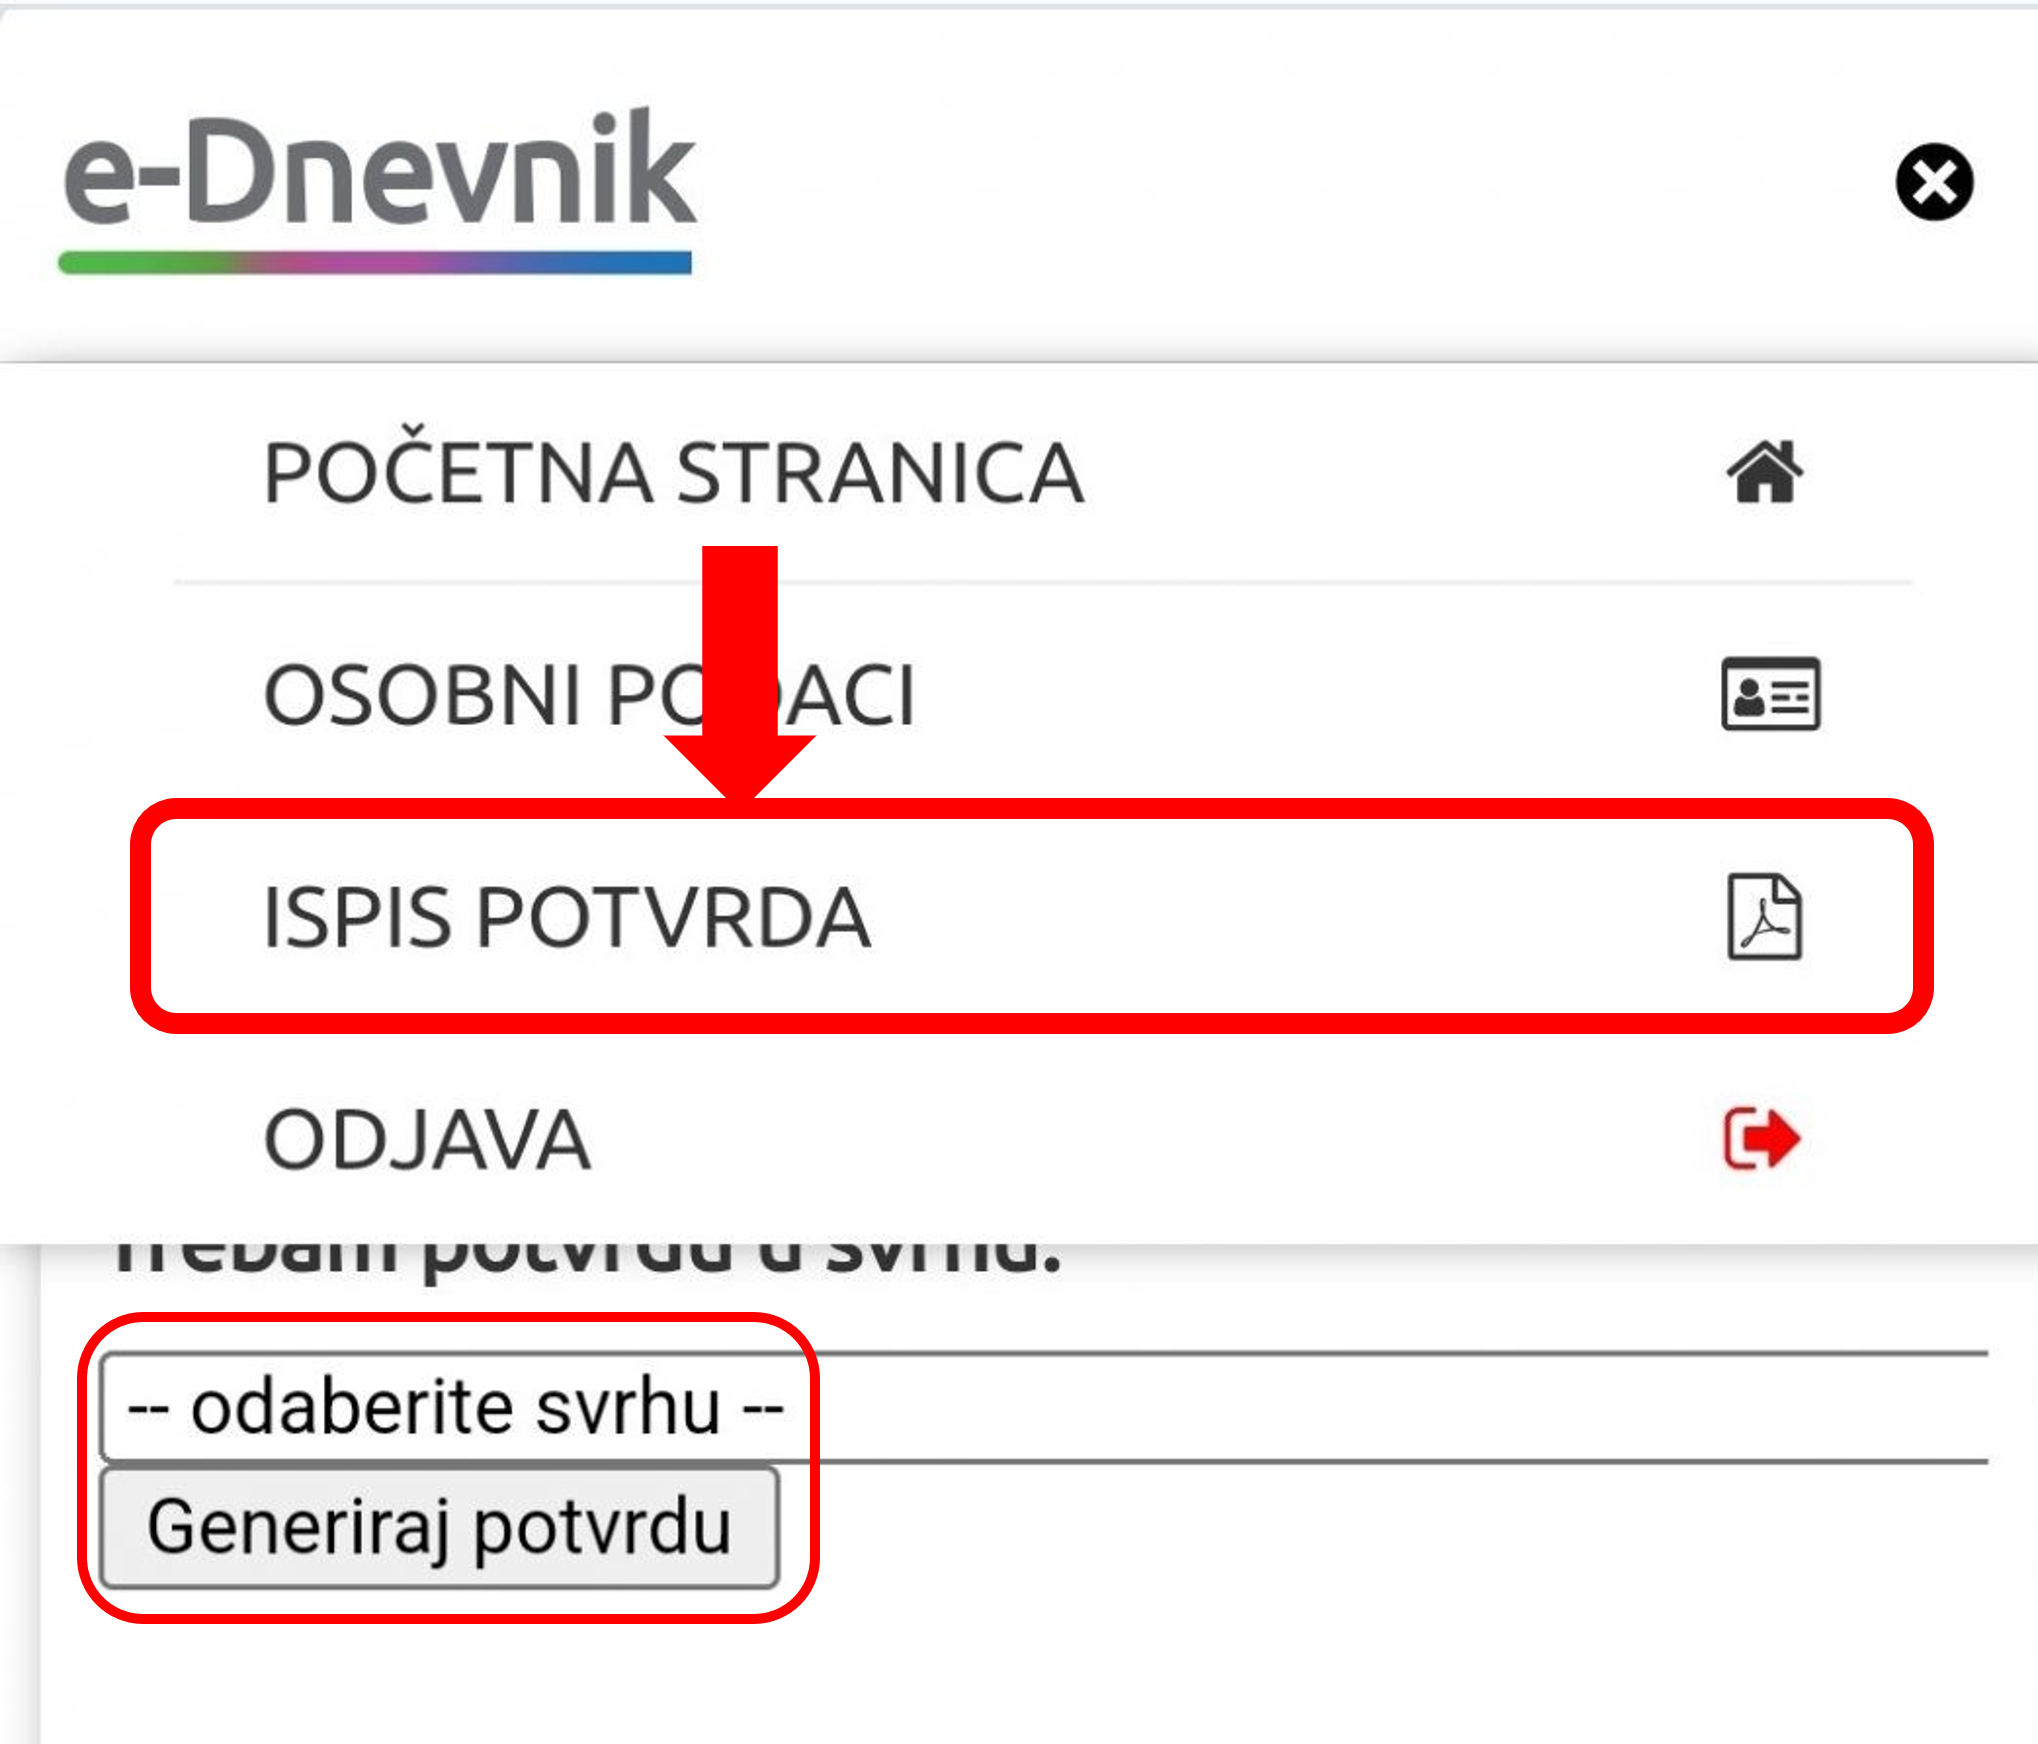Open the 'odaberite svrhu' dropdown
This screenshot has width=2038, height=1744.
(x=455, y=1408)
